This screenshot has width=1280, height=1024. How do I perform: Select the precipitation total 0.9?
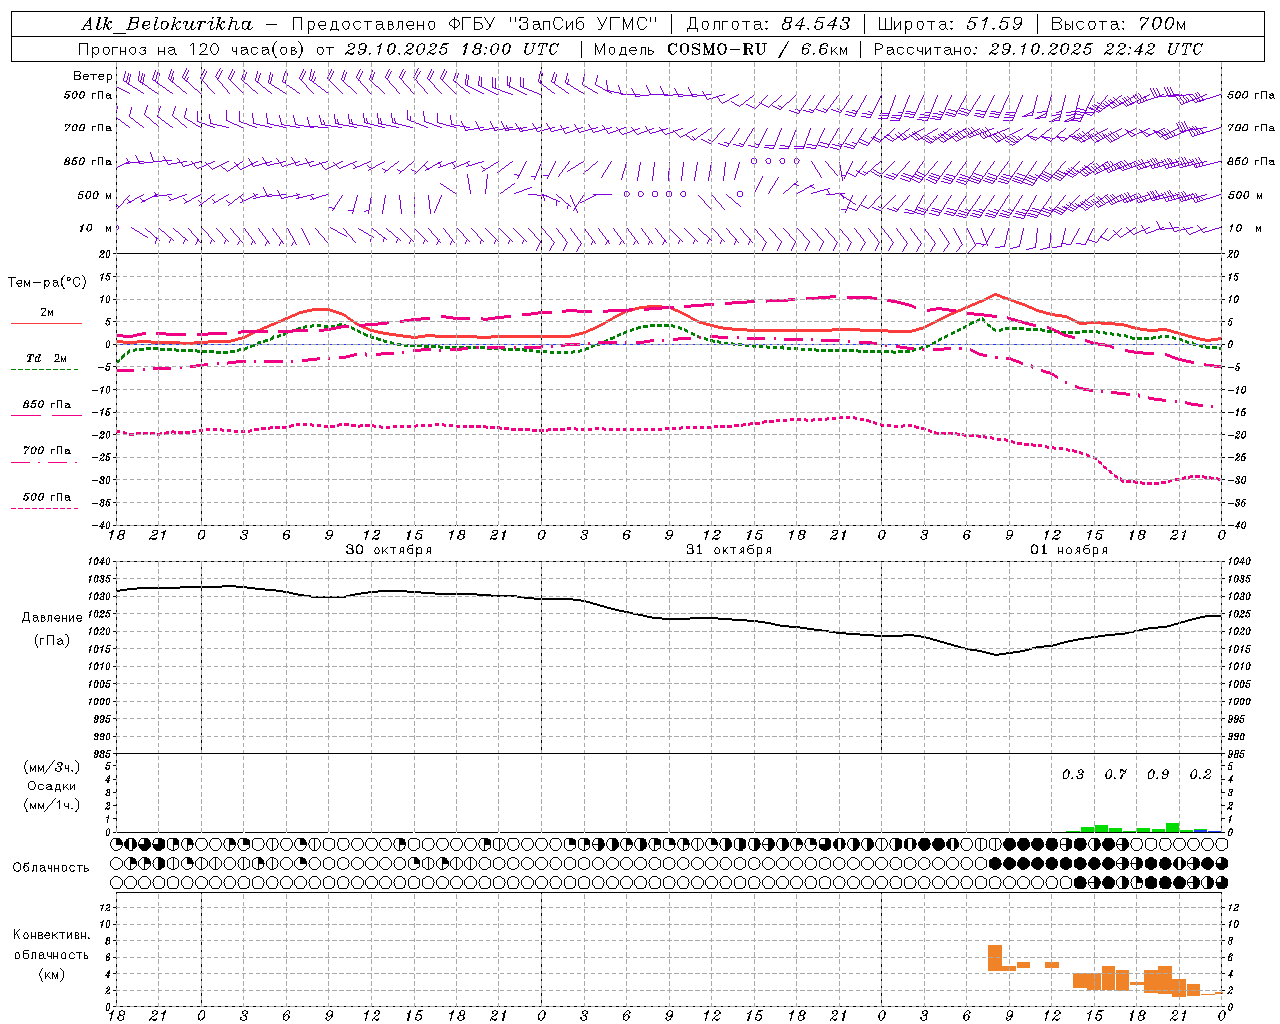[1158, 775]
